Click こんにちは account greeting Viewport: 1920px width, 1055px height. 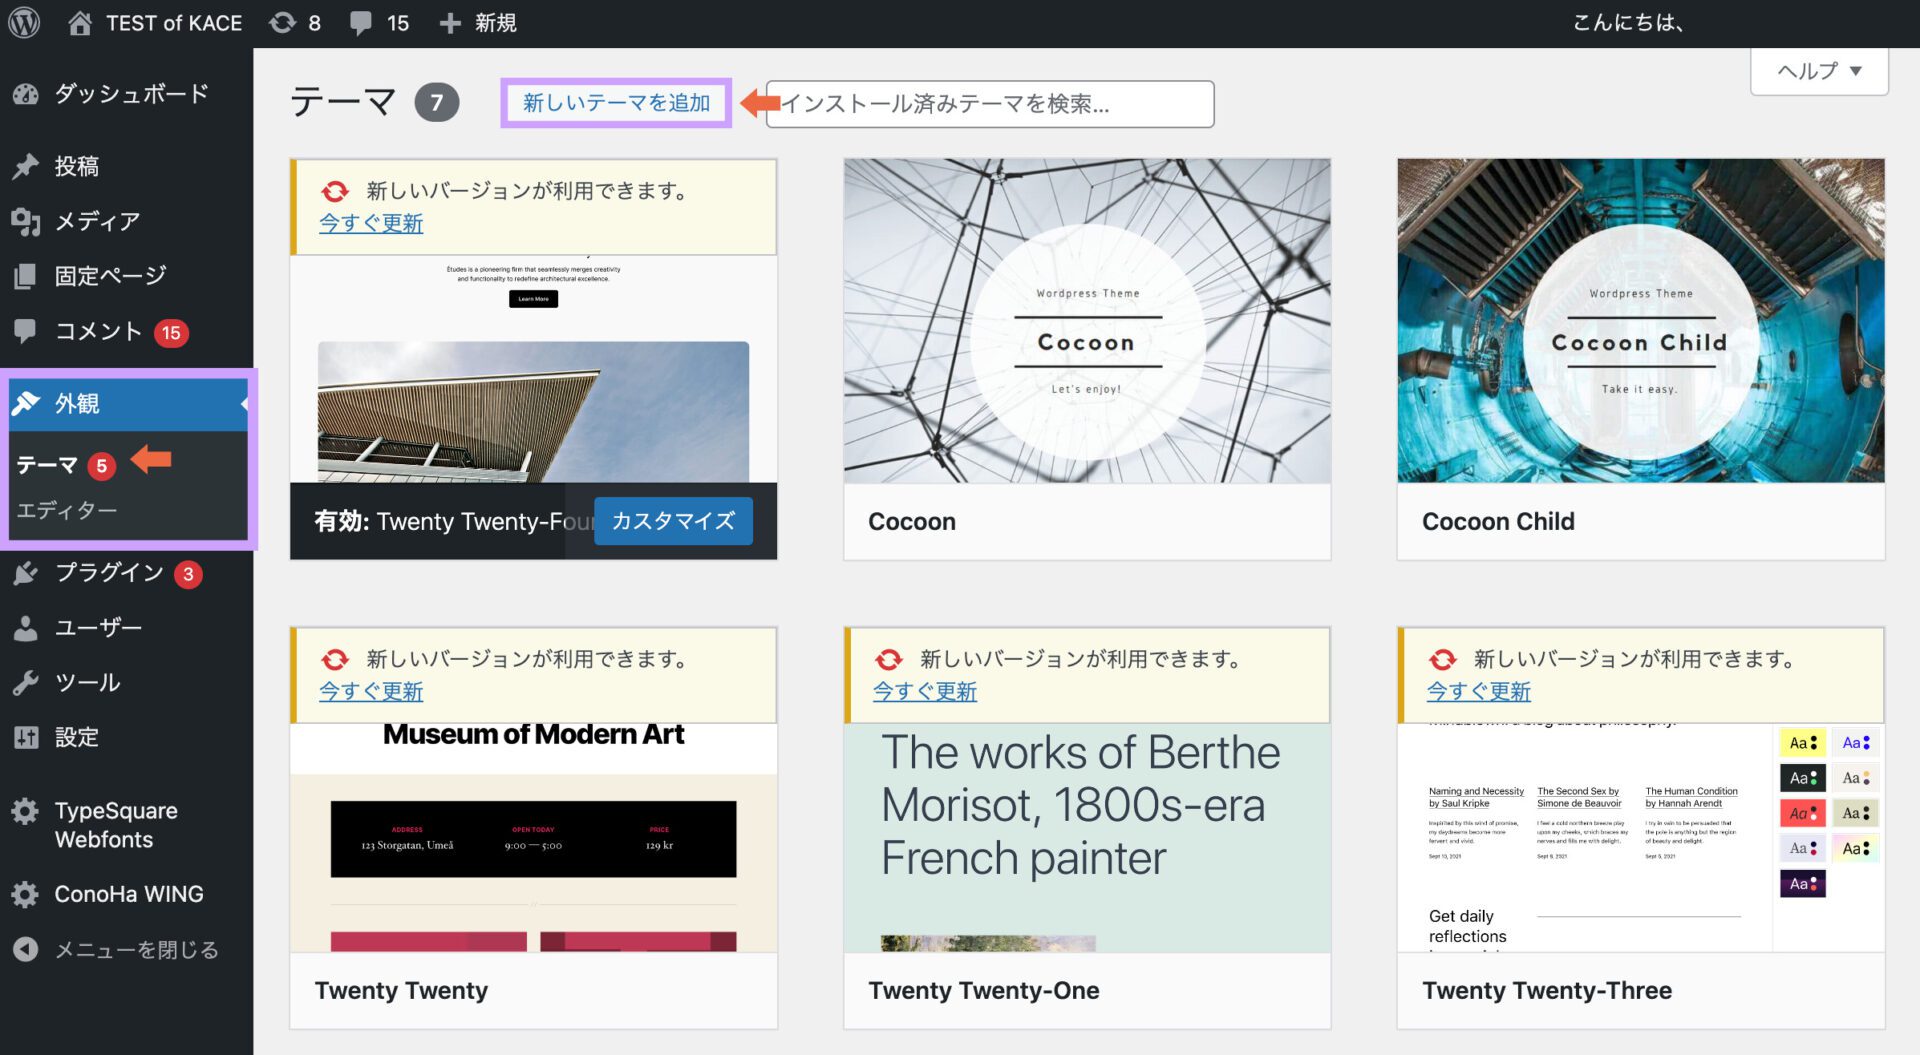point(1628,23)
